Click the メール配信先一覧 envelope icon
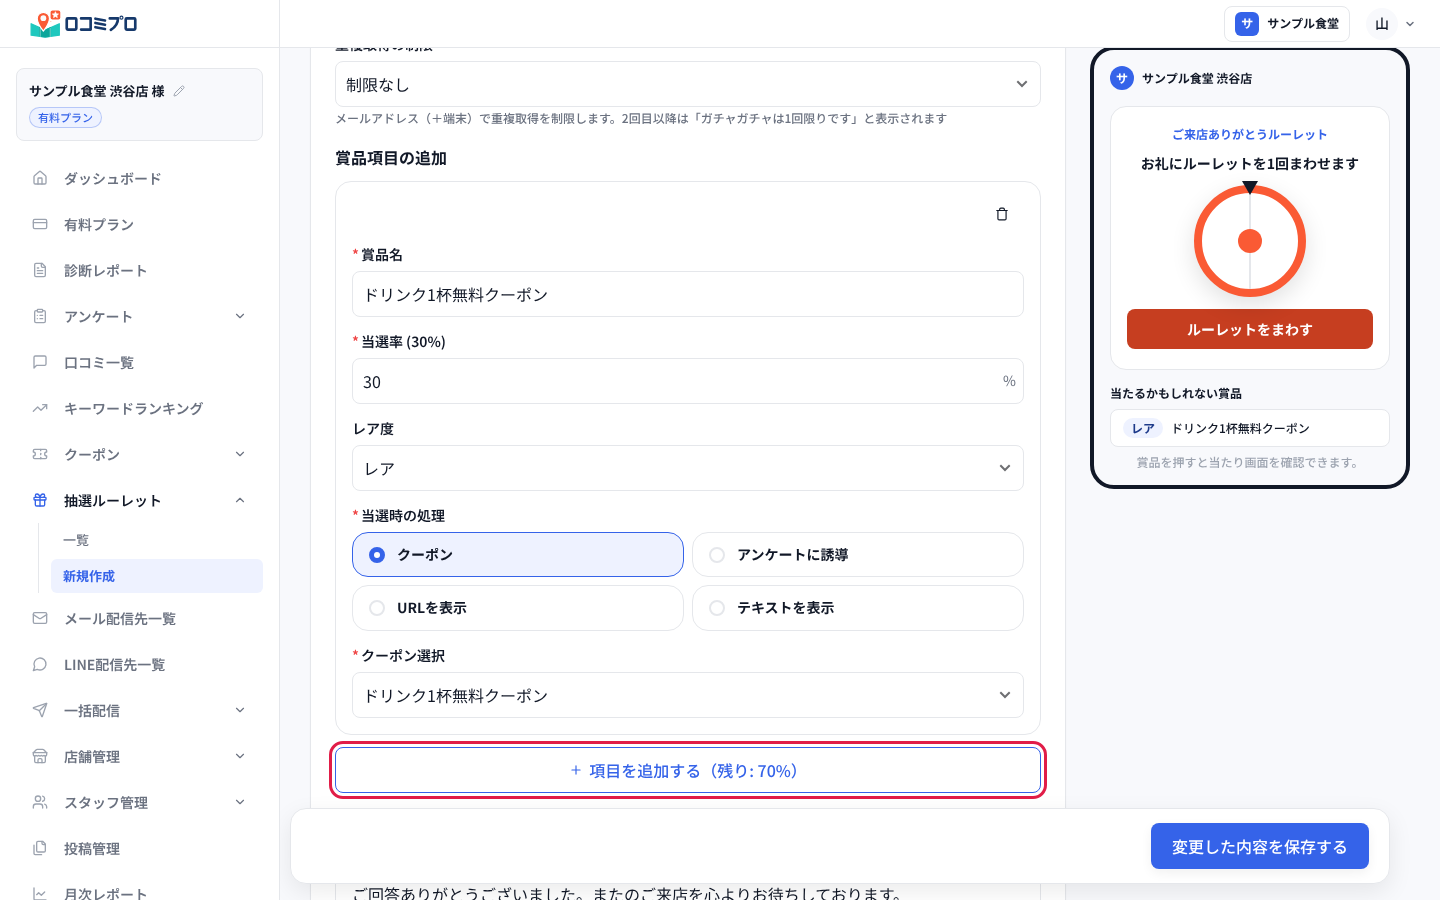Viewport: 1440px width, 900px height. tap(40, 618)
